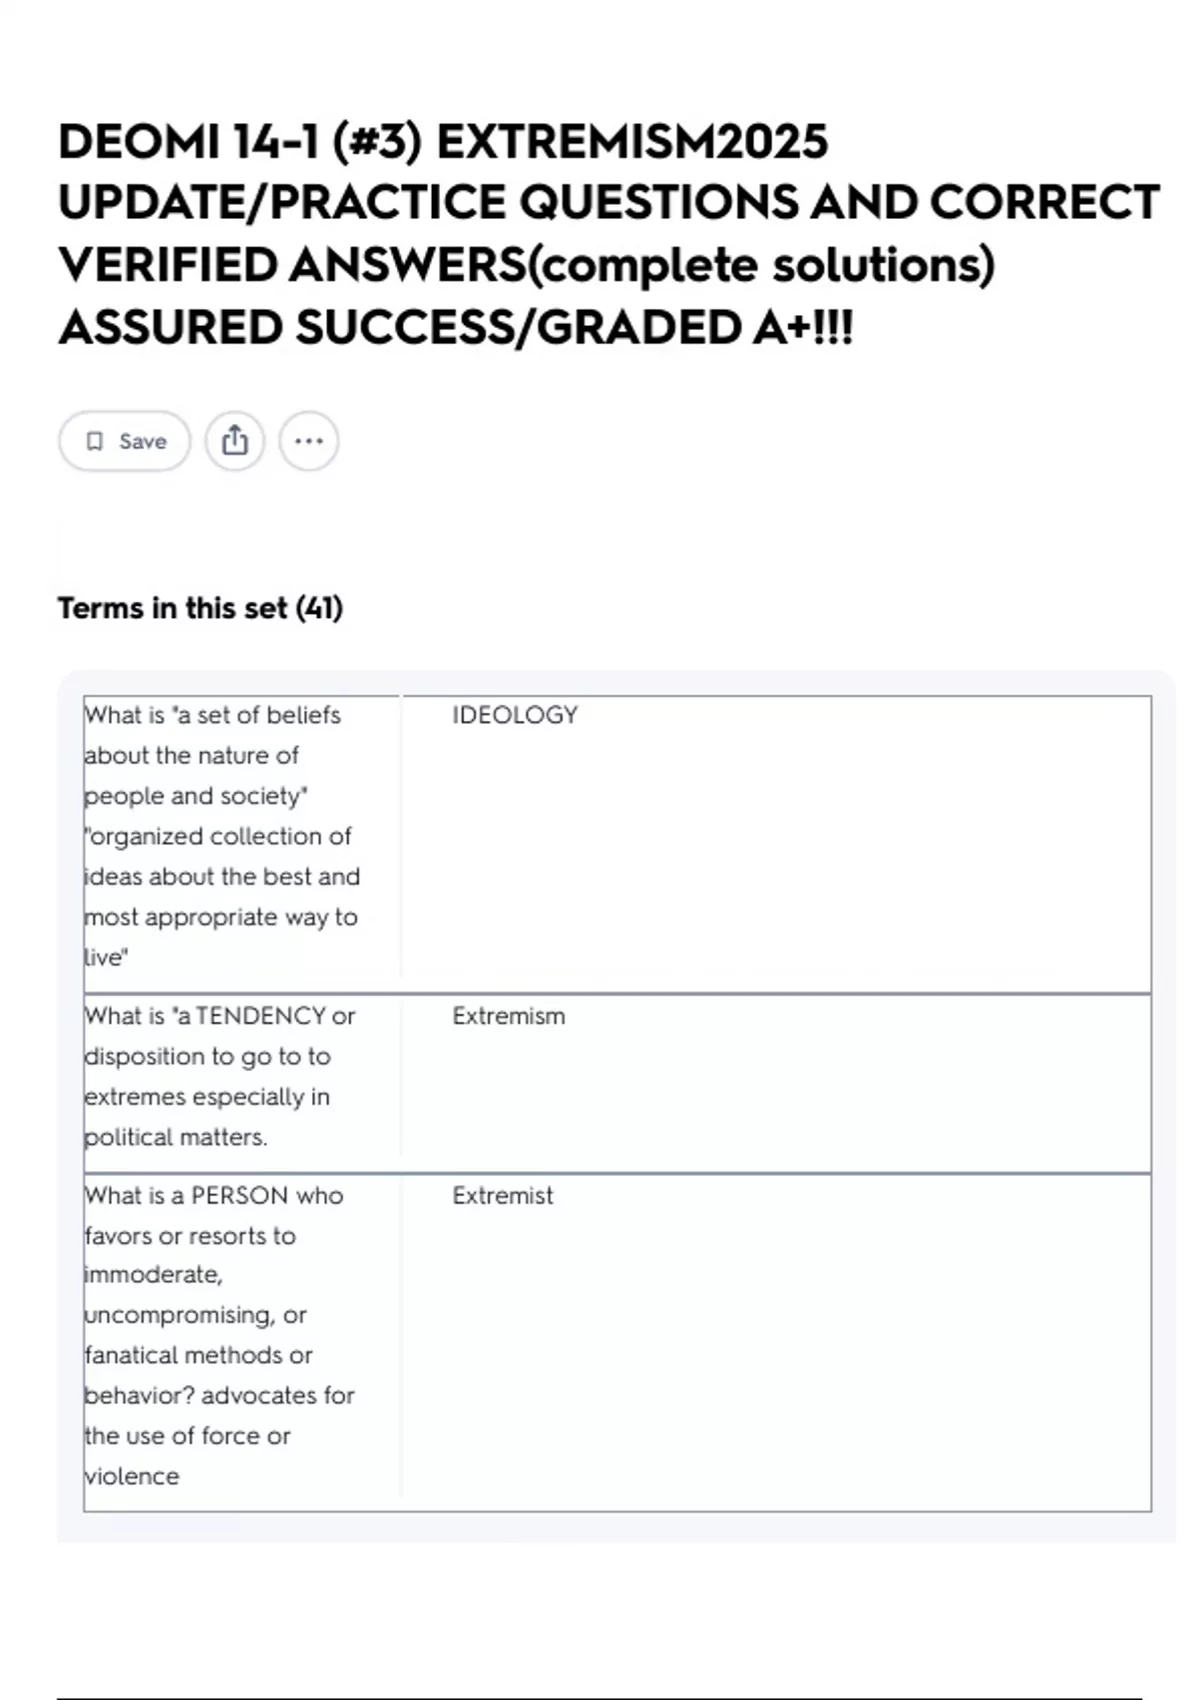Click the bookmark icon inside Save
The width and height of the screenshot is (1200, 1700).
[x=95, y=441]
